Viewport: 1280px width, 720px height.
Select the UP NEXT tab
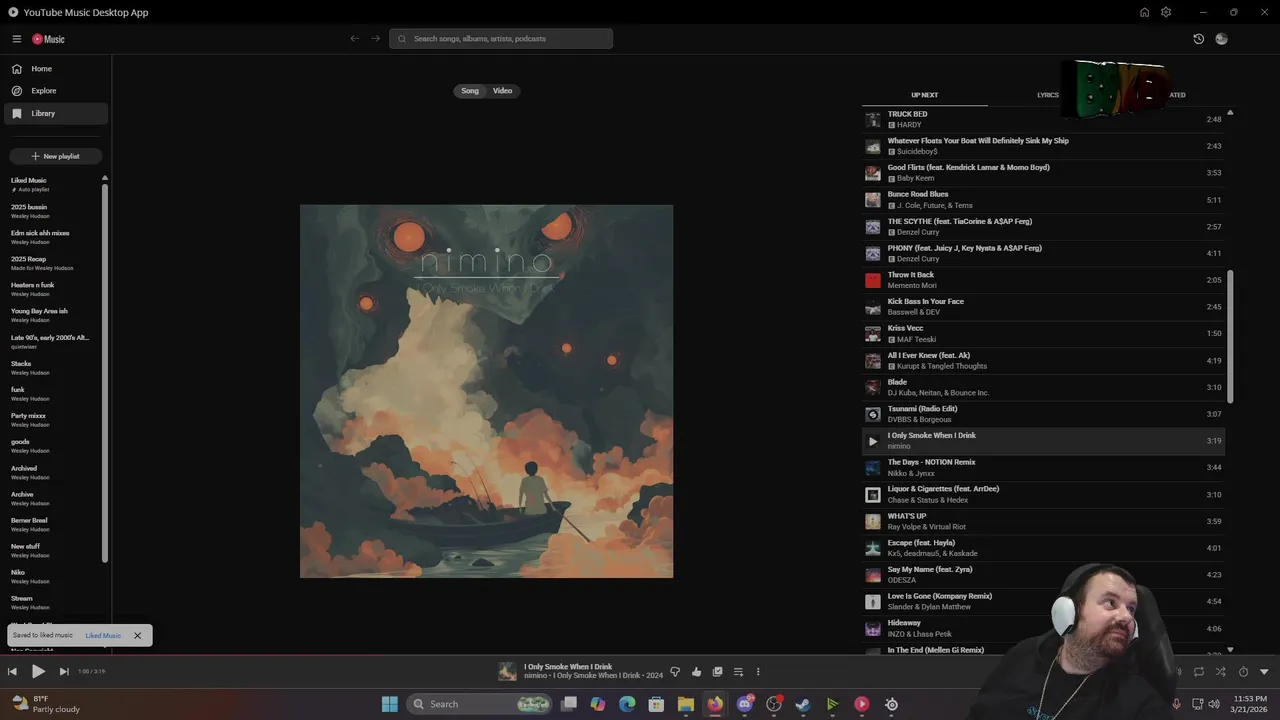tap(925, 95)
